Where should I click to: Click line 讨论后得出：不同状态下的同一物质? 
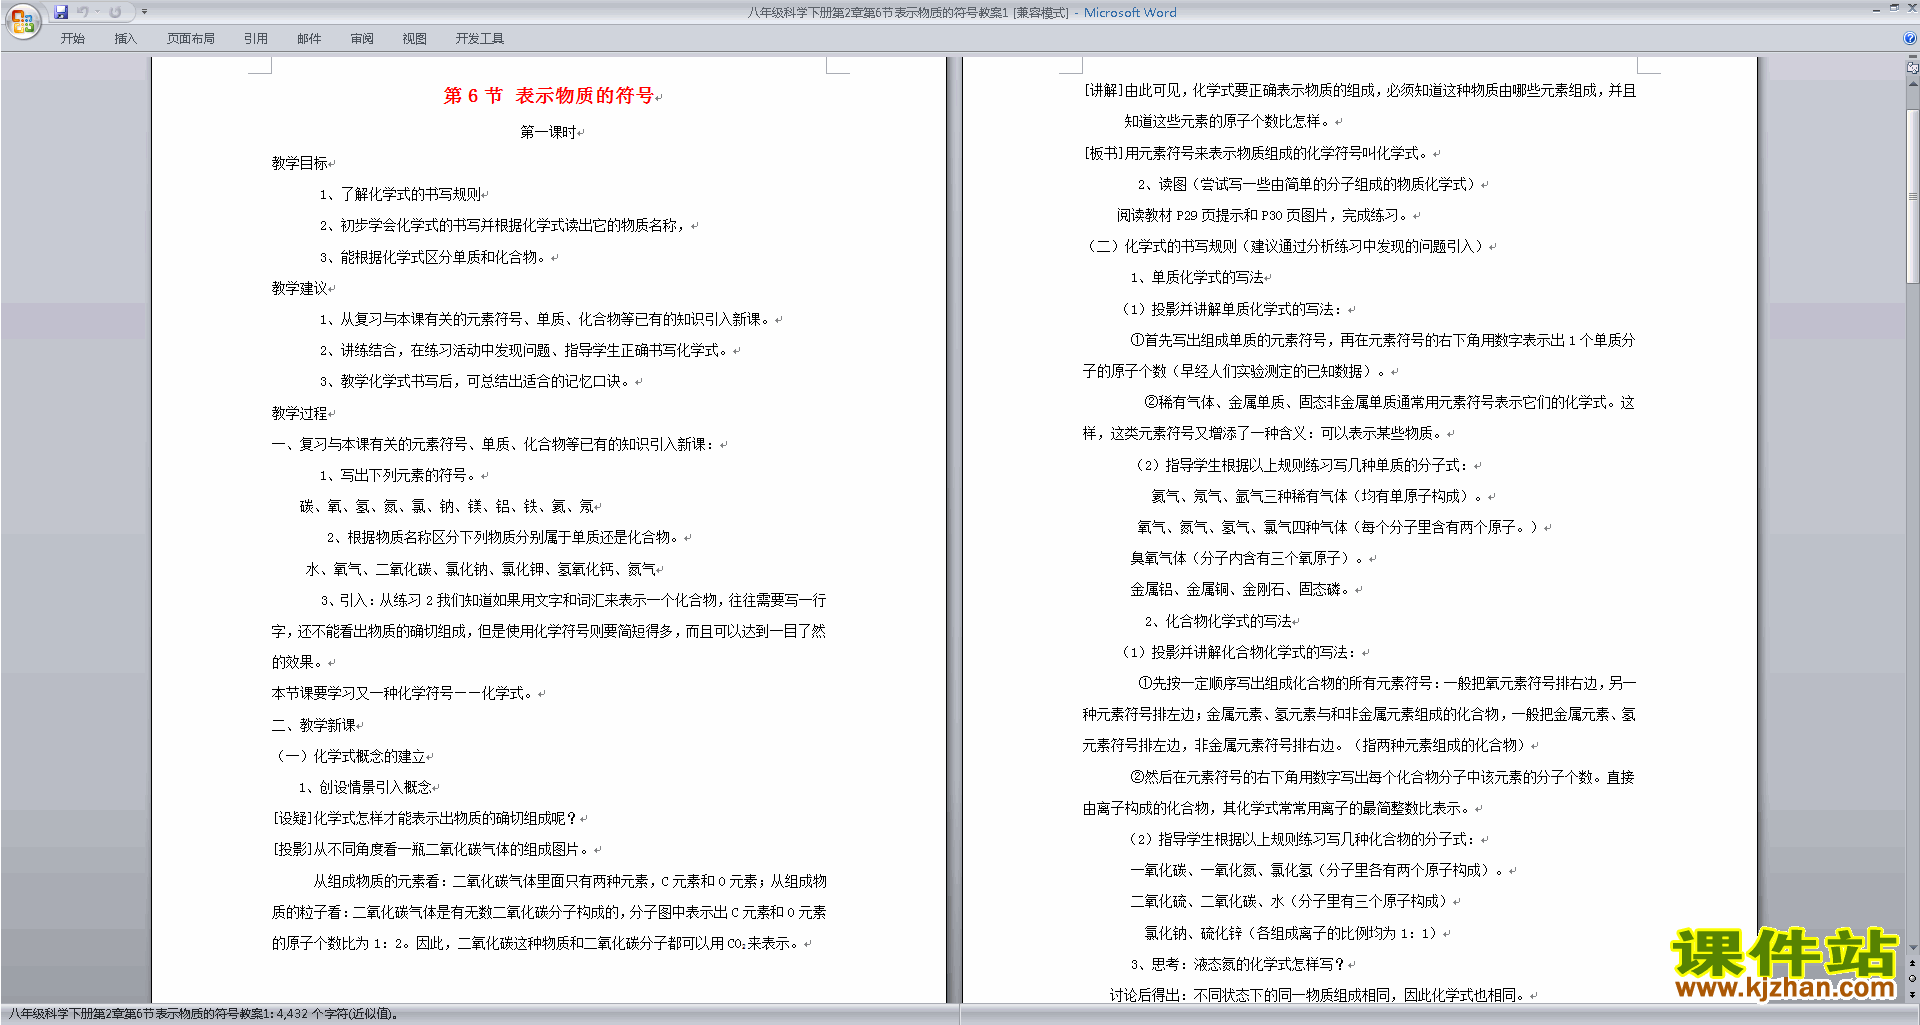point(1320,995)
